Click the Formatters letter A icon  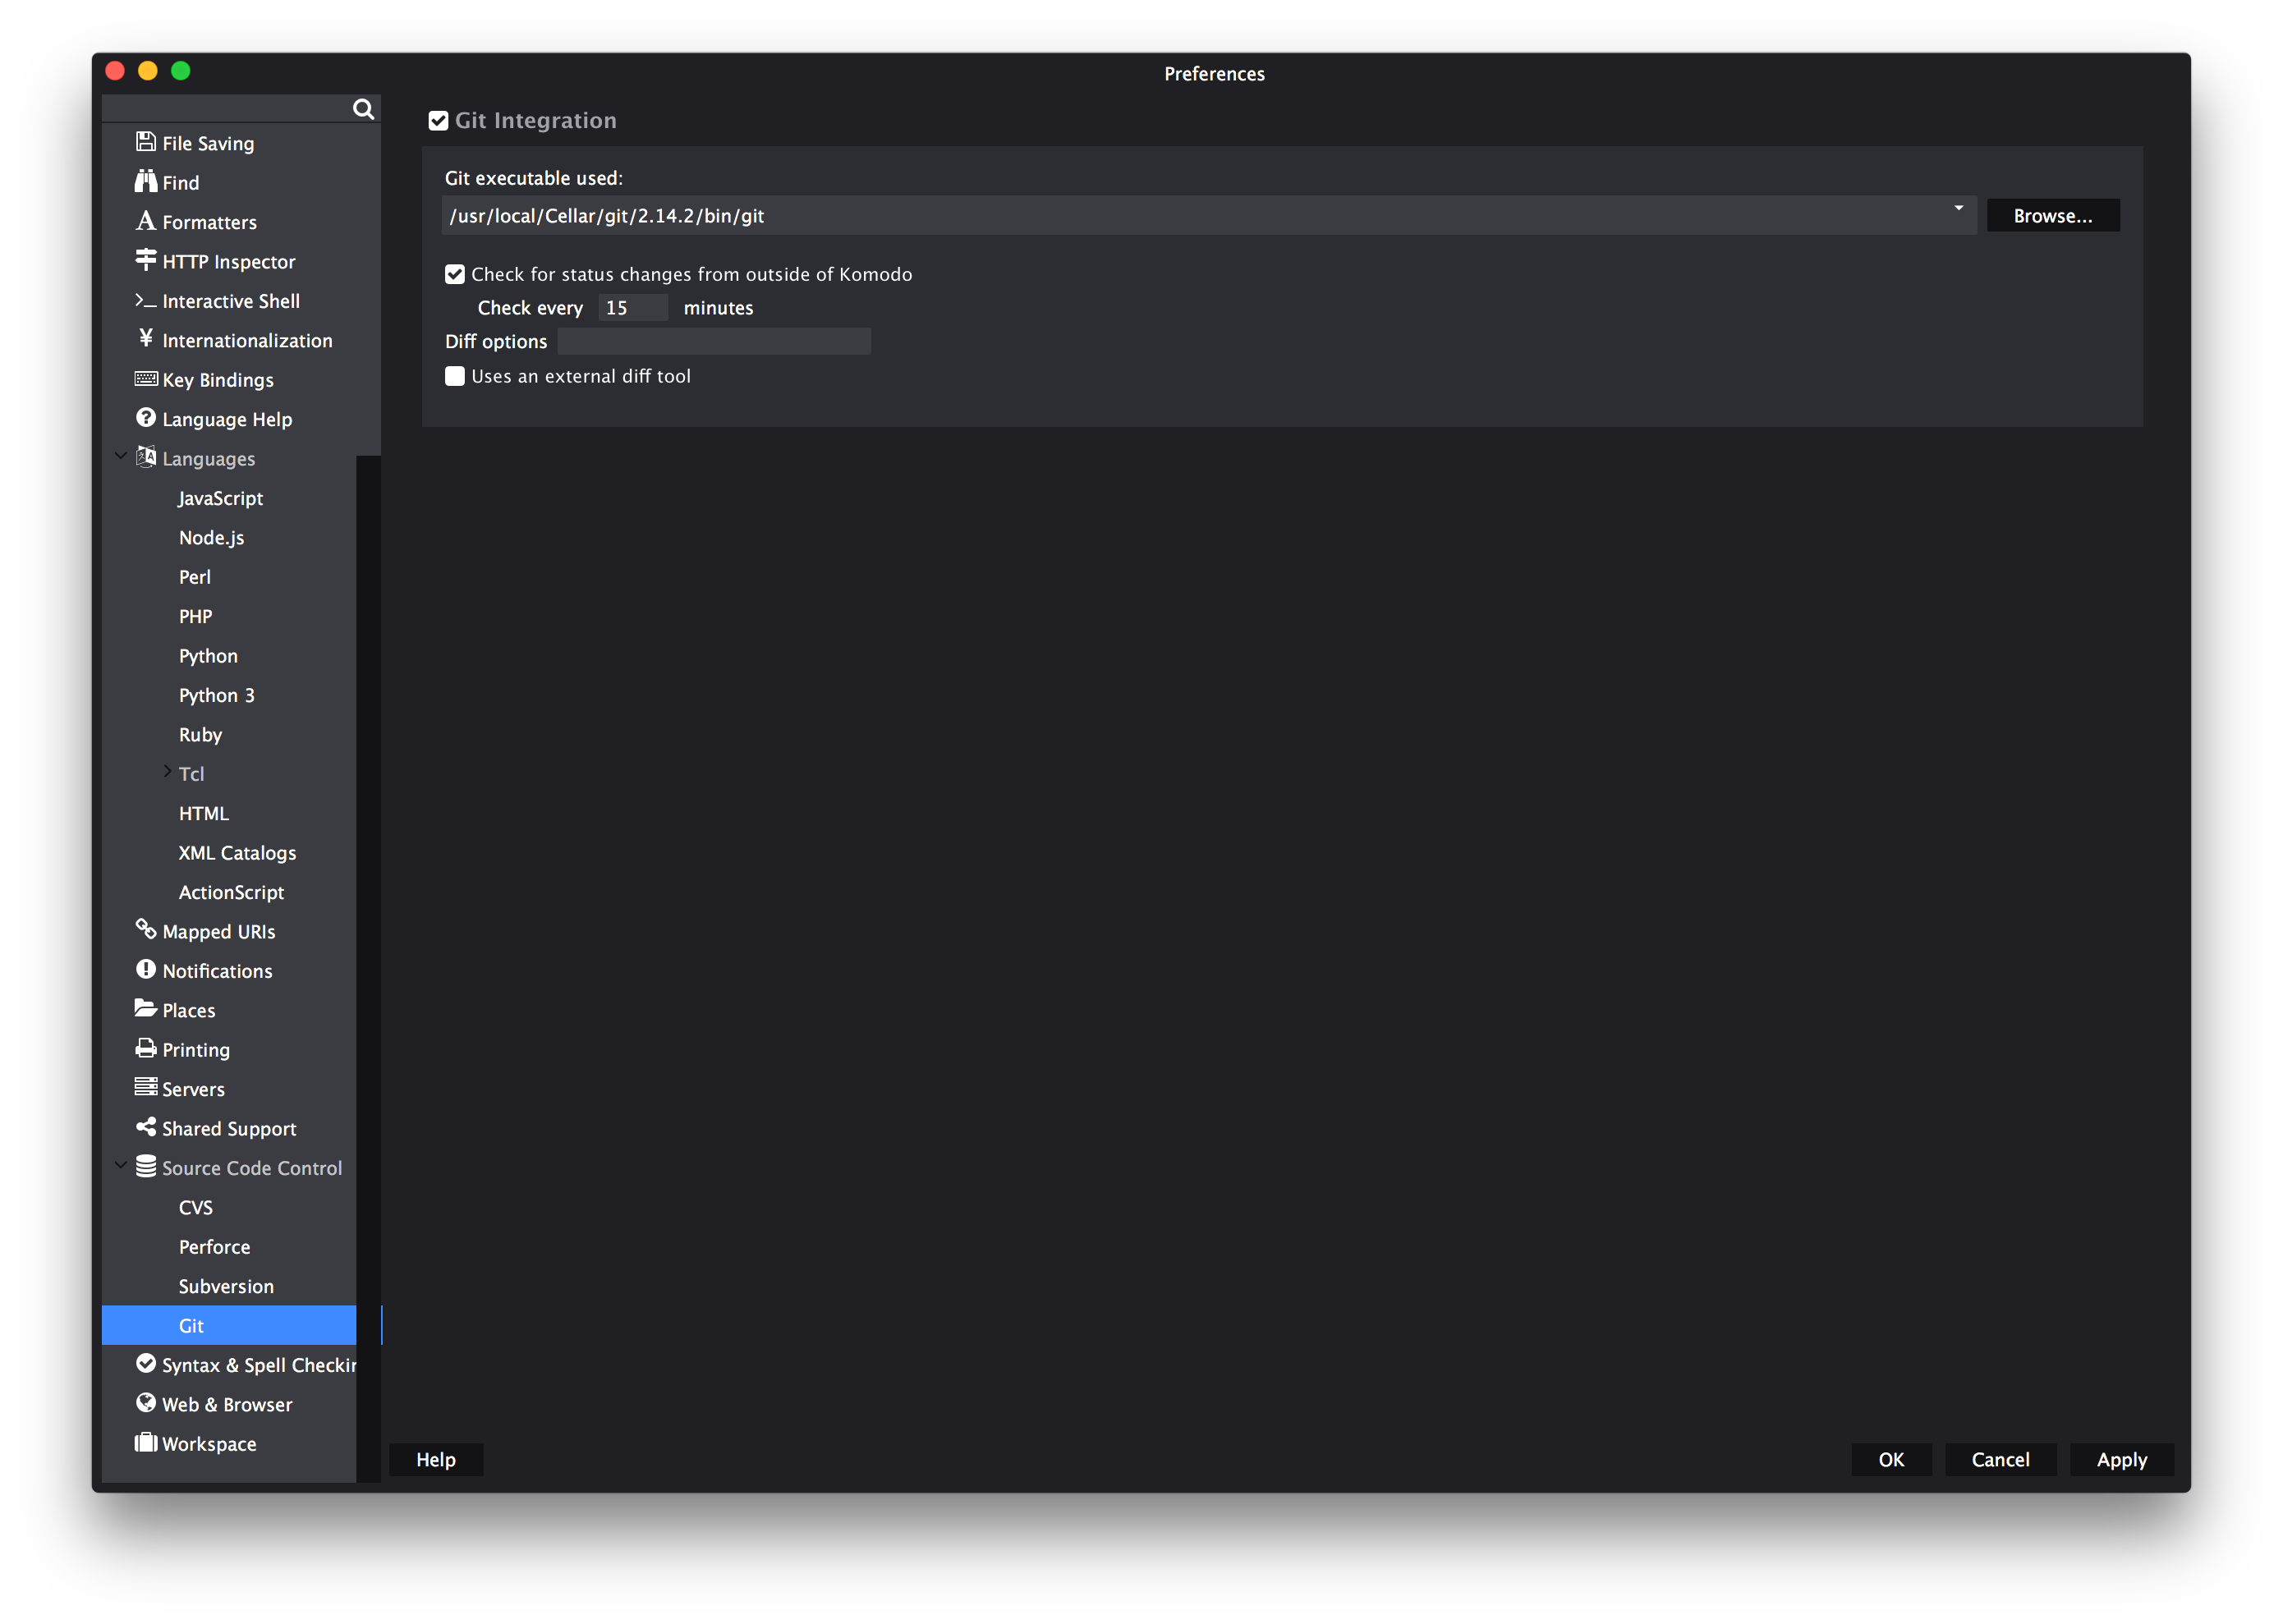(146, 221)
